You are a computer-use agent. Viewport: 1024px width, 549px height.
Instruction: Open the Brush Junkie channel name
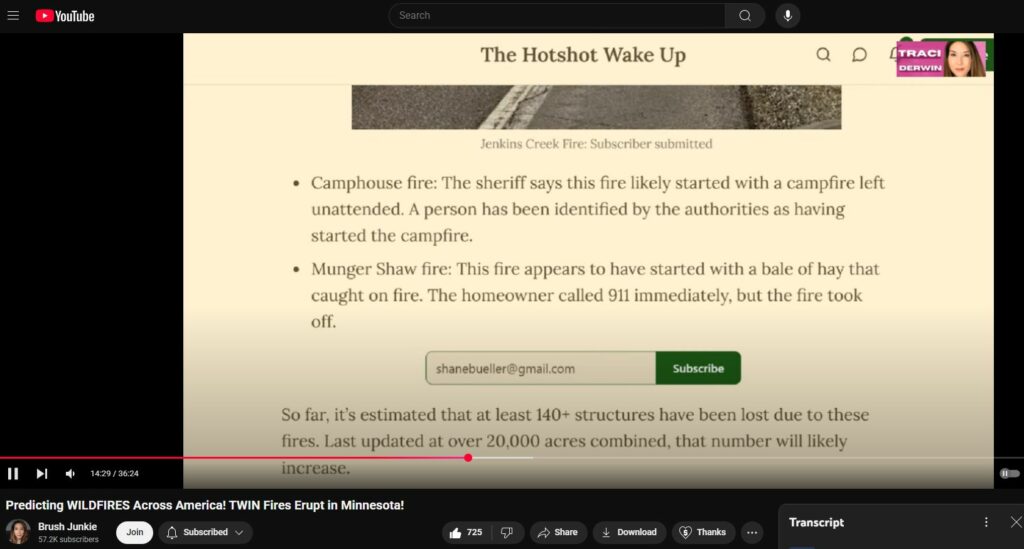67,527
